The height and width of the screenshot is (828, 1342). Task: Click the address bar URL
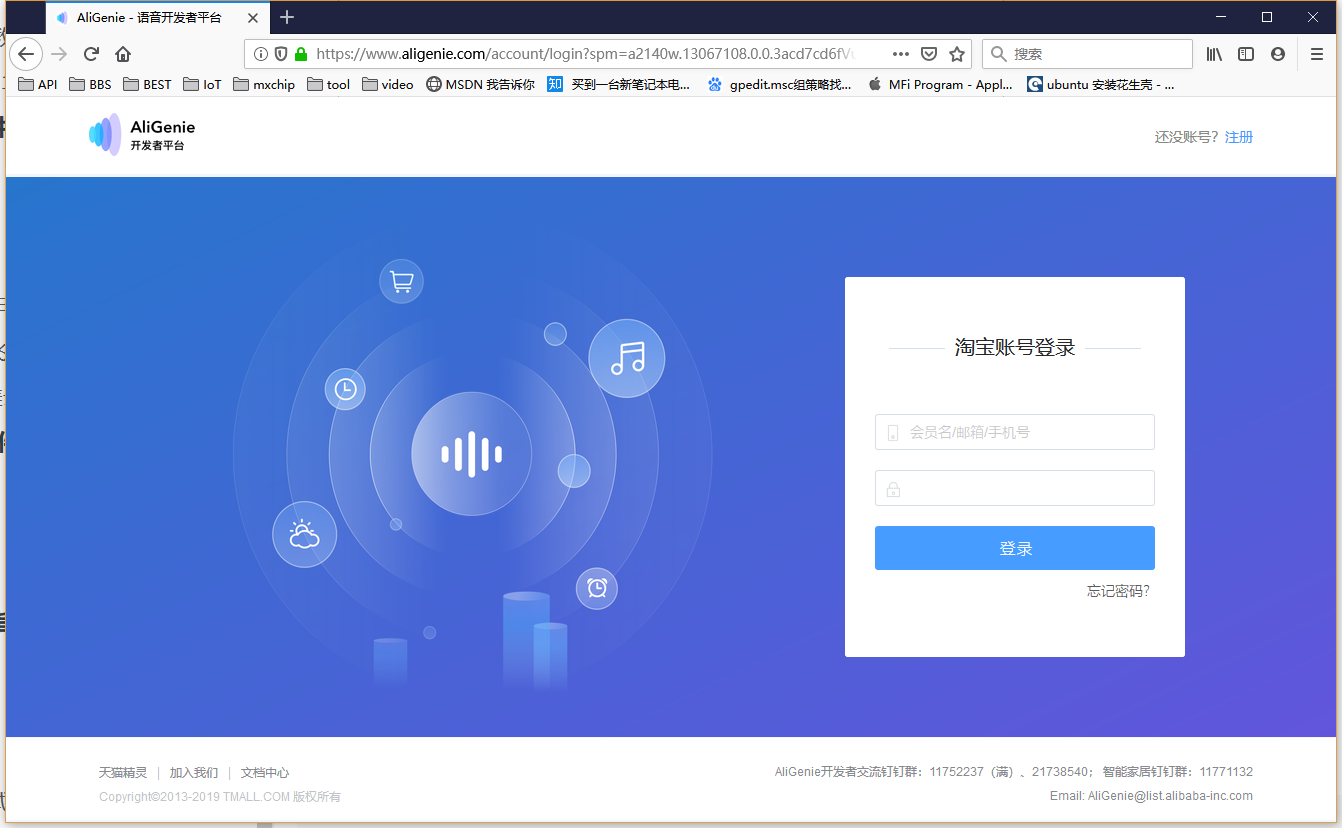click(585, 54)
